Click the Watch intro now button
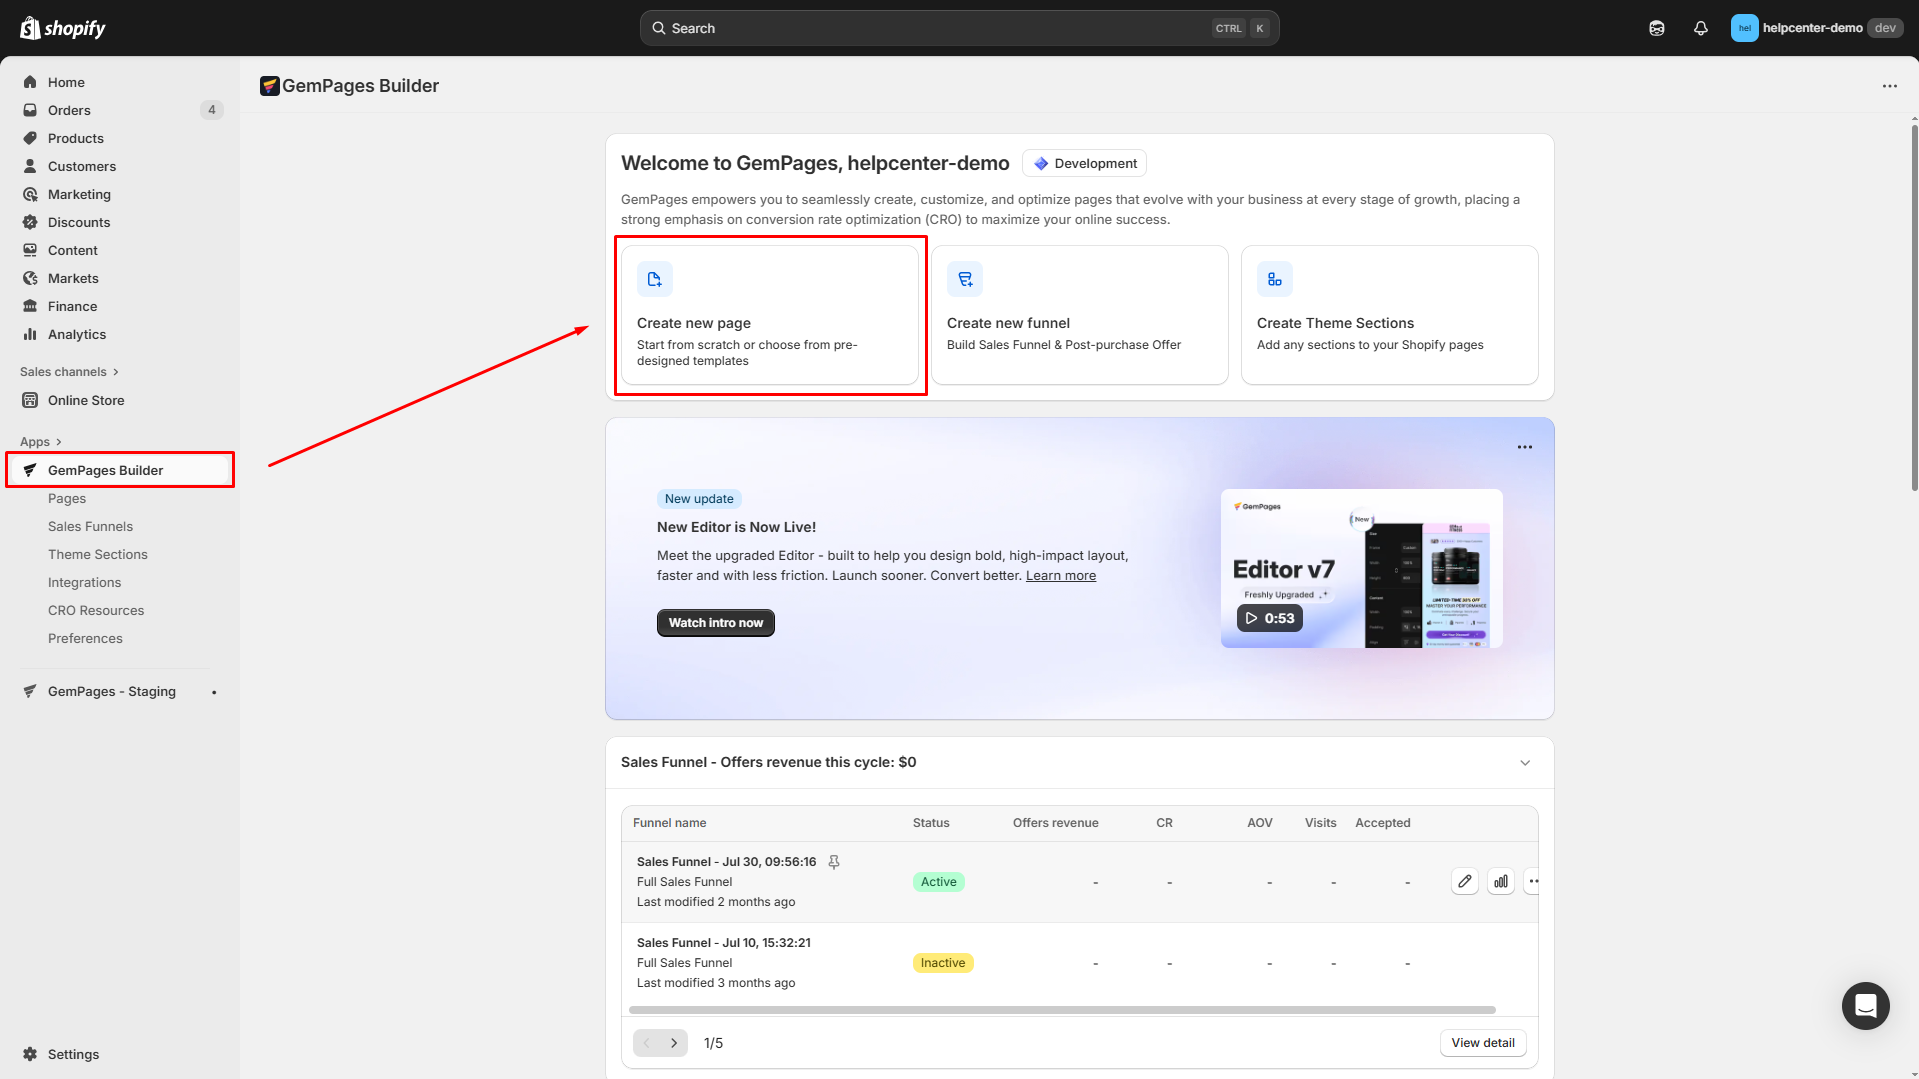 coord(715,622)
